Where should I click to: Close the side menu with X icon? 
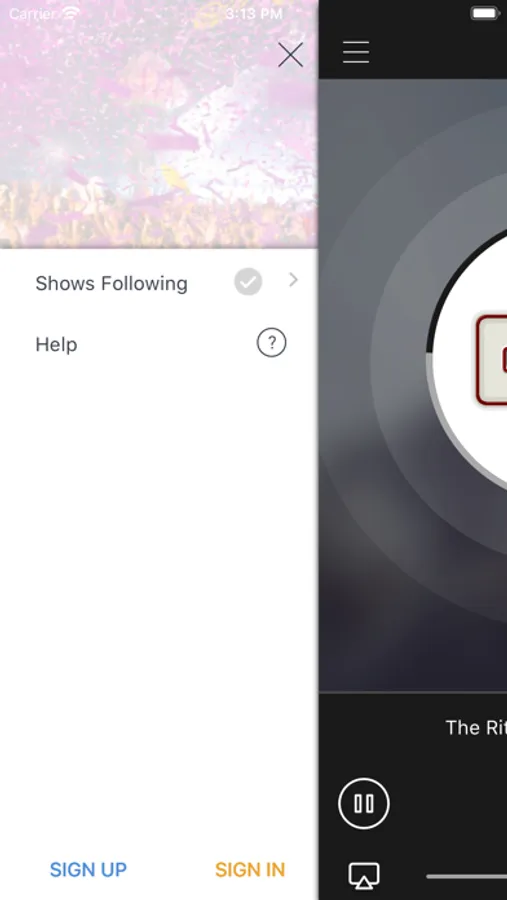click(290, 55)
